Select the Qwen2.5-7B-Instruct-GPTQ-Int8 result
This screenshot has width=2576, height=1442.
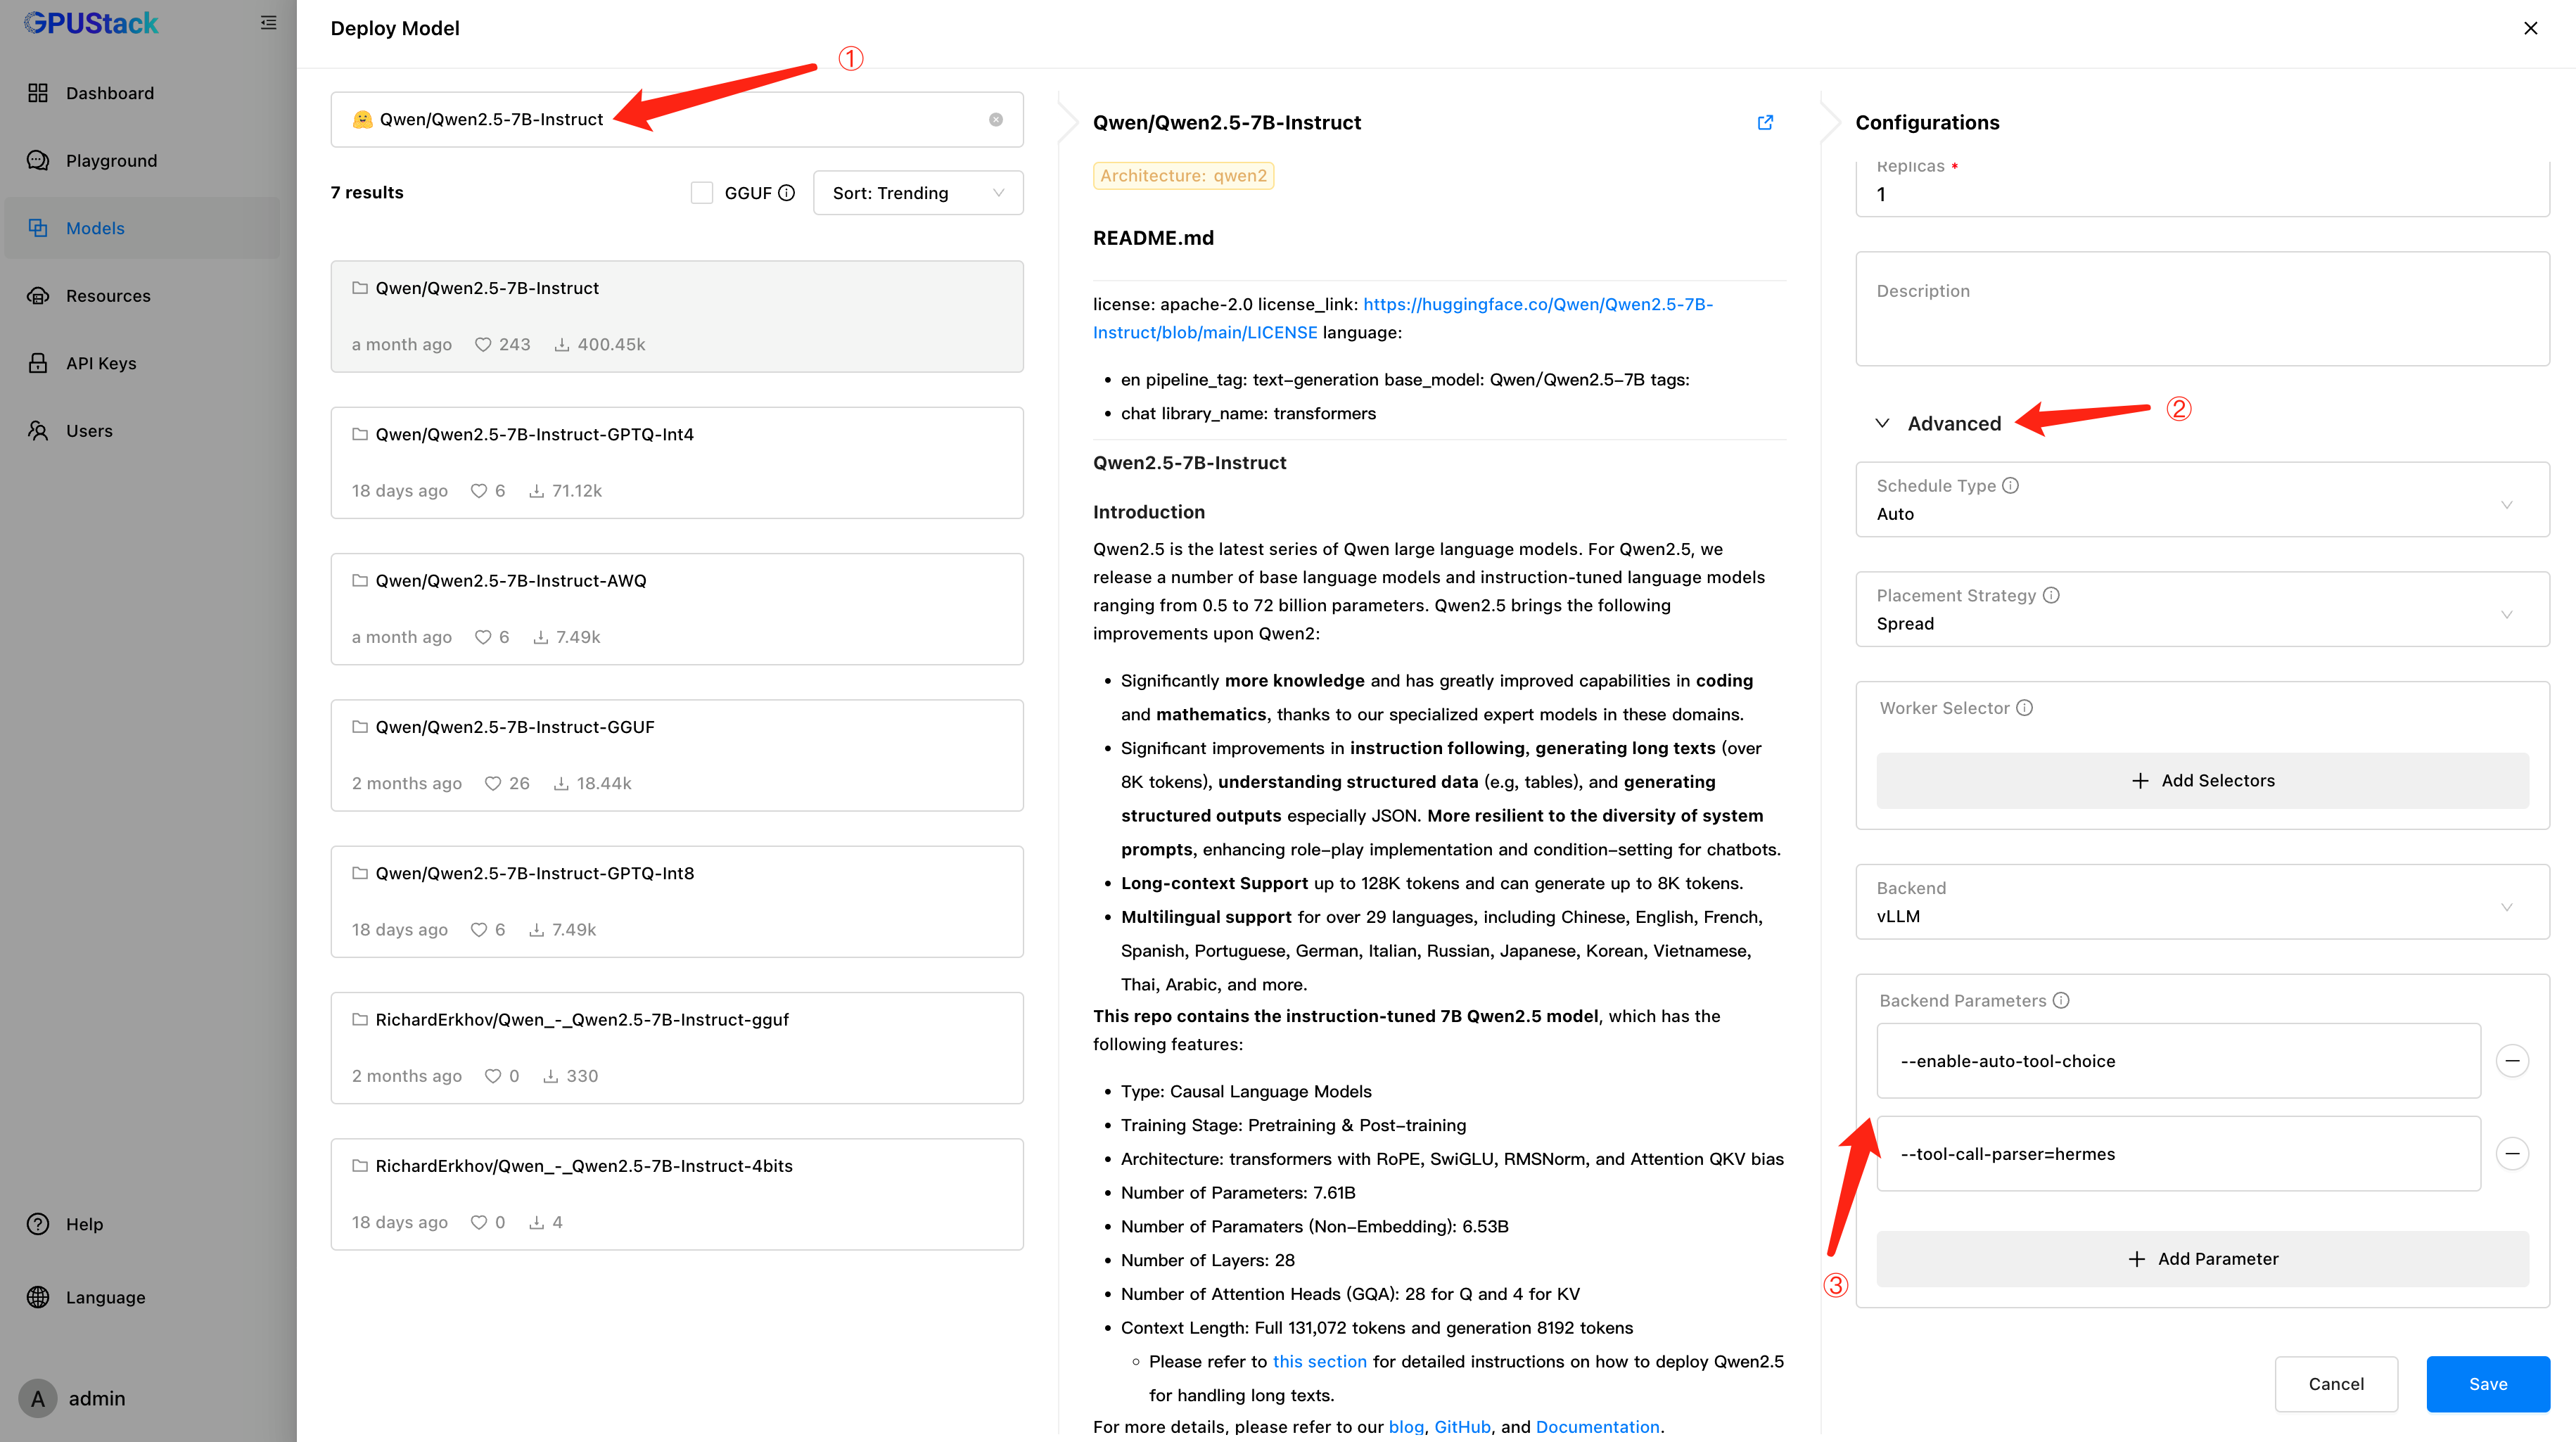[x=677, y=902]
